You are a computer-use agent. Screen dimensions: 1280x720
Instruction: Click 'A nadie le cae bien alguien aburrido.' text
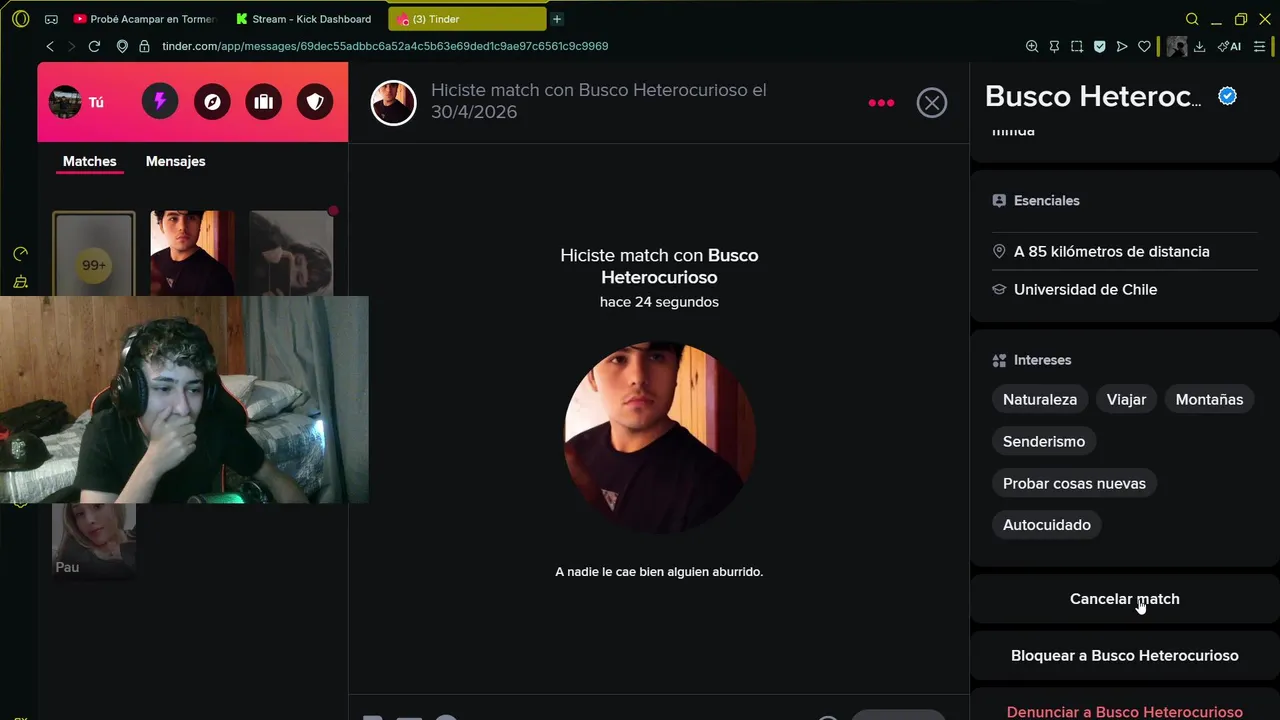pos(659,572)
